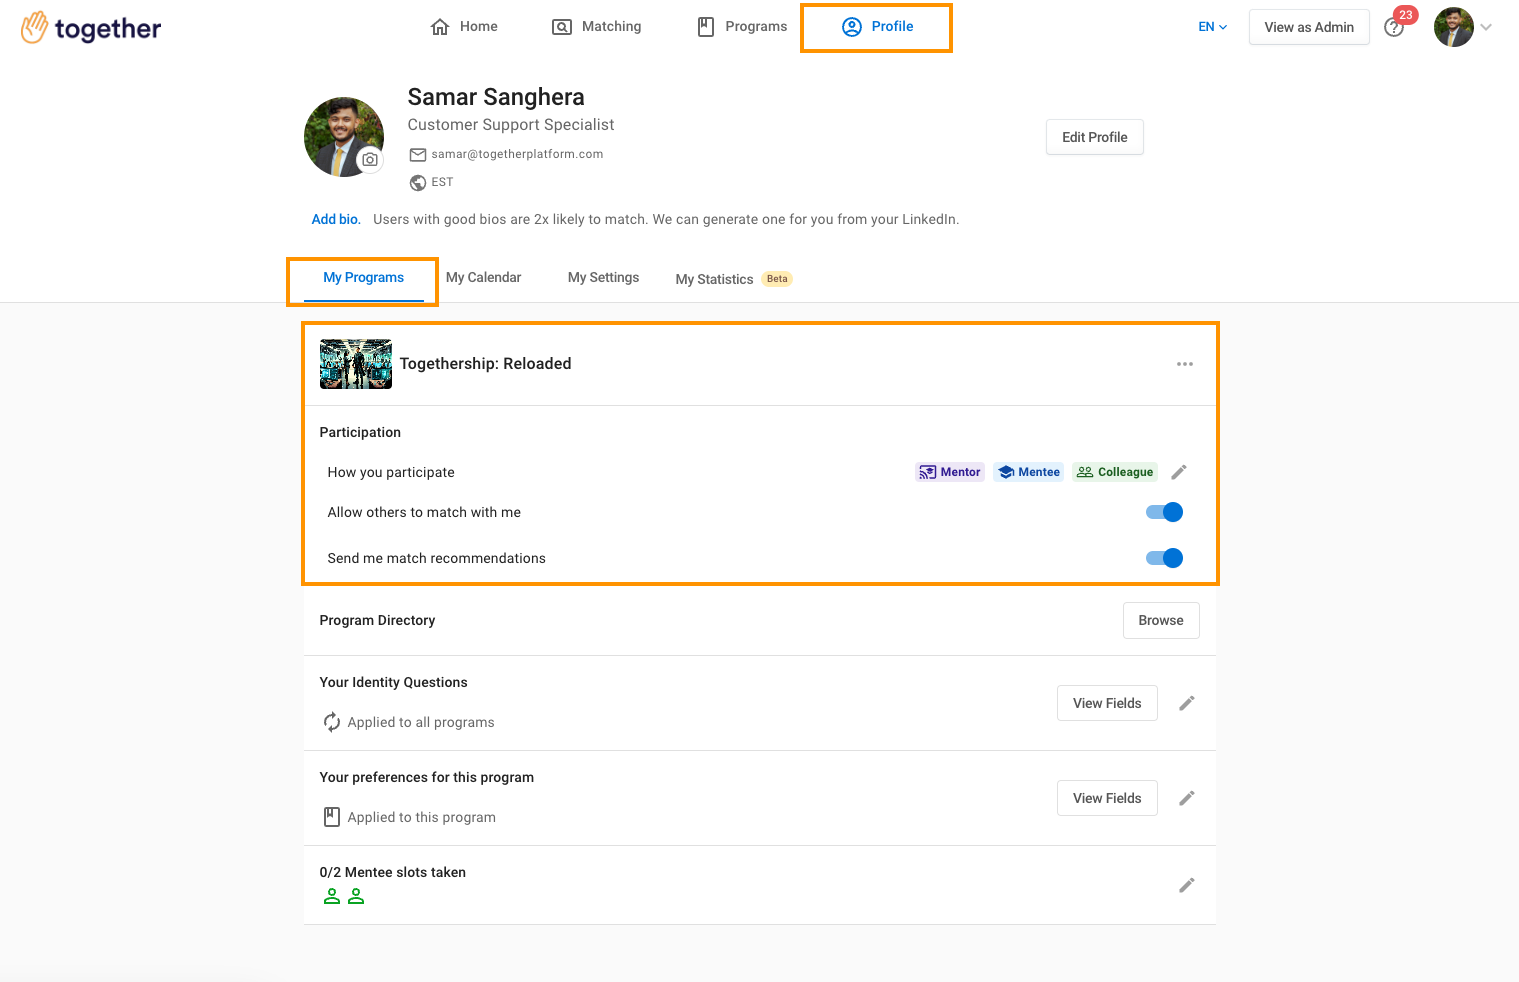
Task: Go to Matching page
Action: 597,27
